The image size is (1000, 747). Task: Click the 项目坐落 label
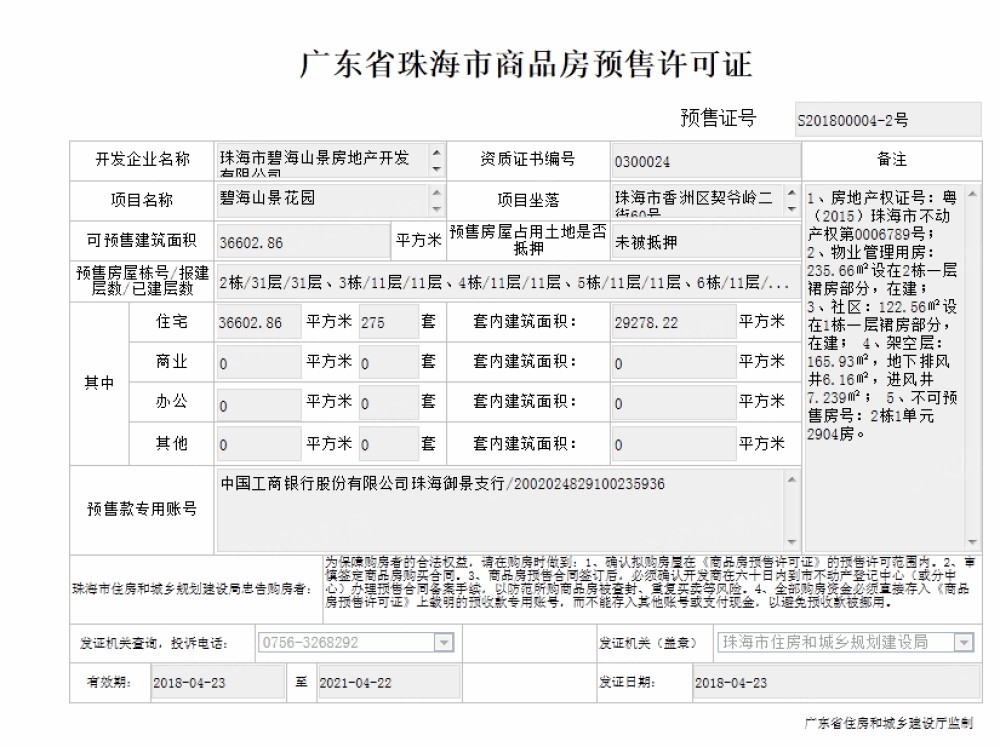coord(528,200)
